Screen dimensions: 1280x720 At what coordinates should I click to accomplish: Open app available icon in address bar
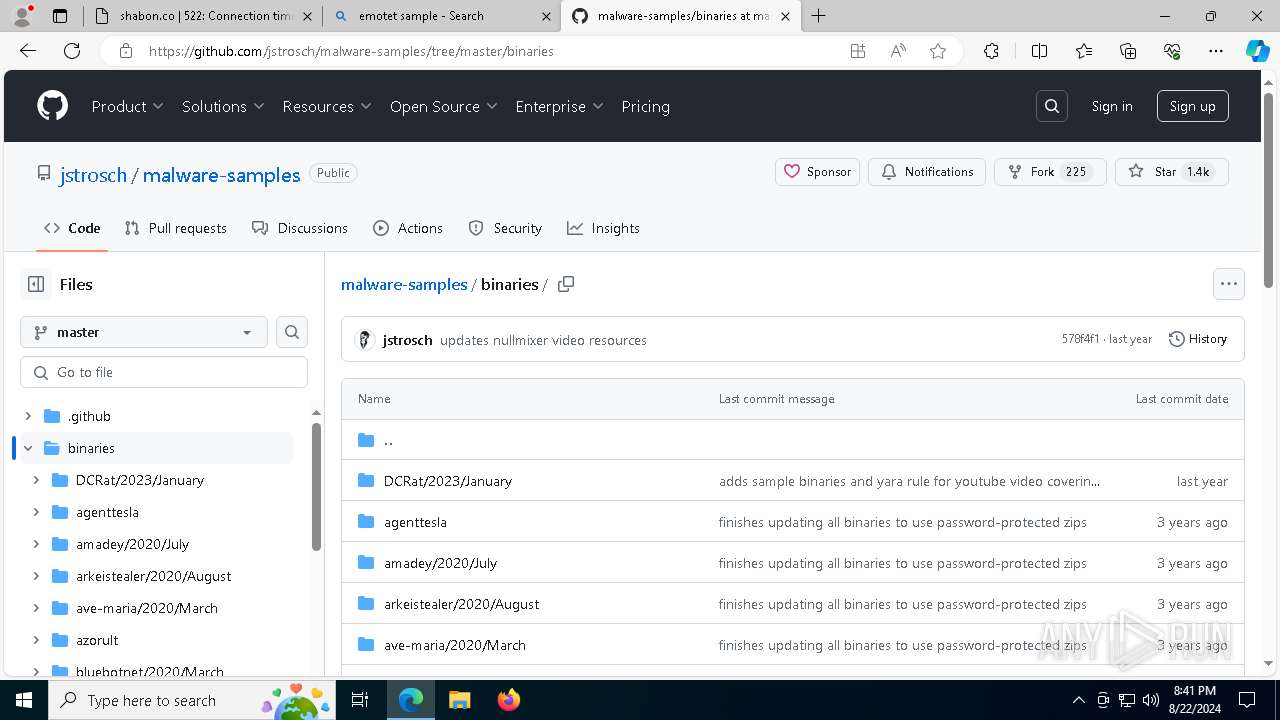tap(858, 51)
